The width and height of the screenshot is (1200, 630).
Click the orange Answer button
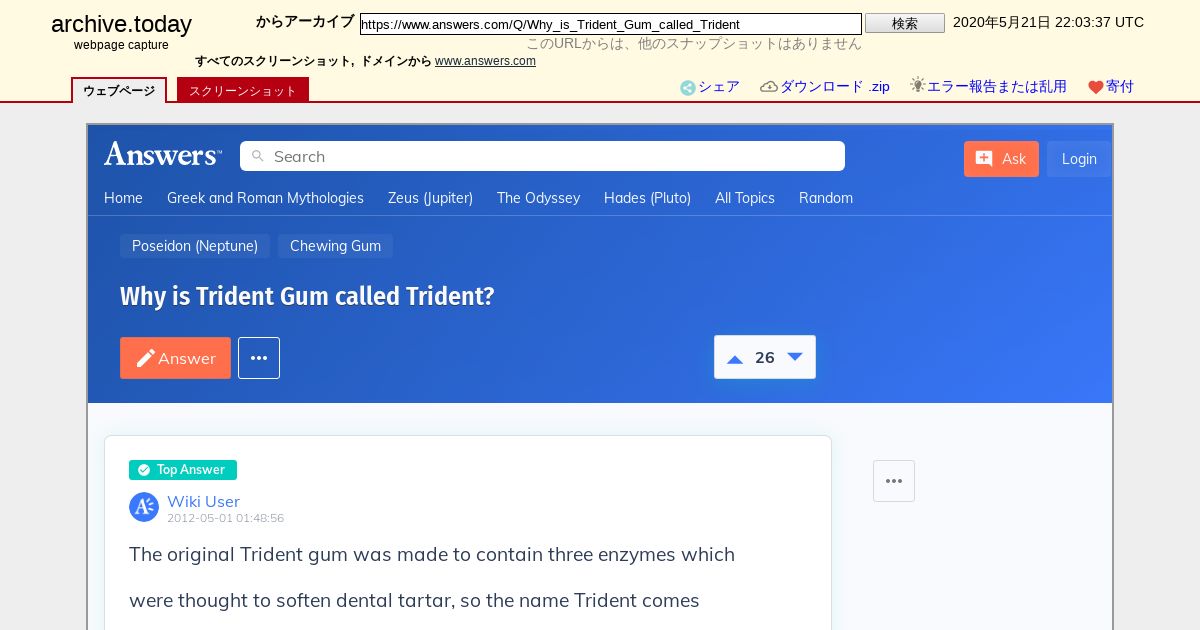(175, 358)
